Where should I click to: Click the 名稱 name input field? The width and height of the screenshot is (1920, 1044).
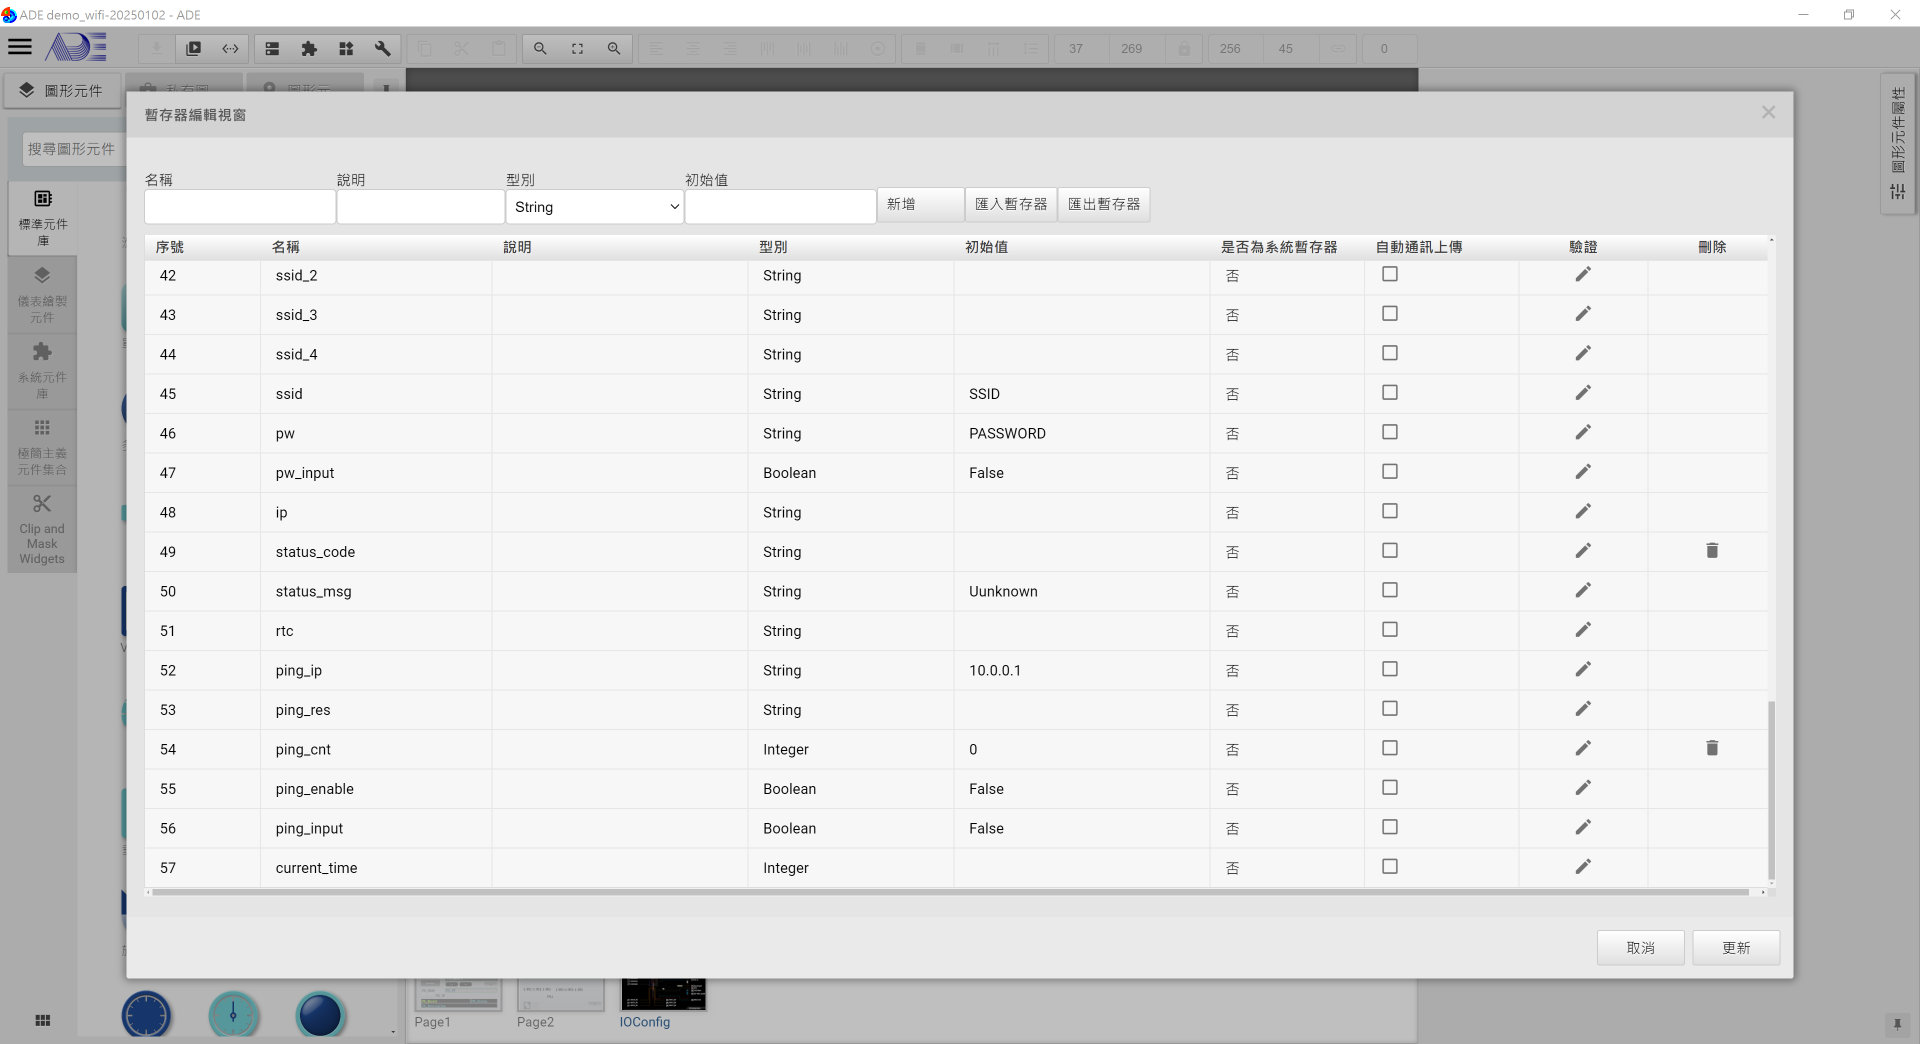[x=240, y=207]
